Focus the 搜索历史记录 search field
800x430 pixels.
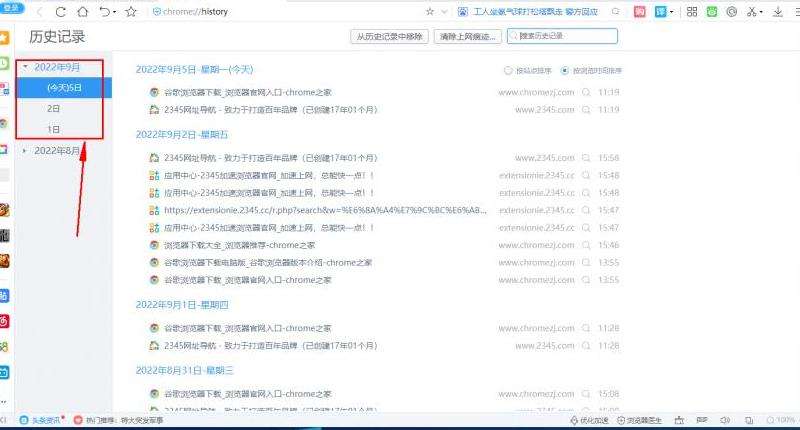tap(562, 36)
